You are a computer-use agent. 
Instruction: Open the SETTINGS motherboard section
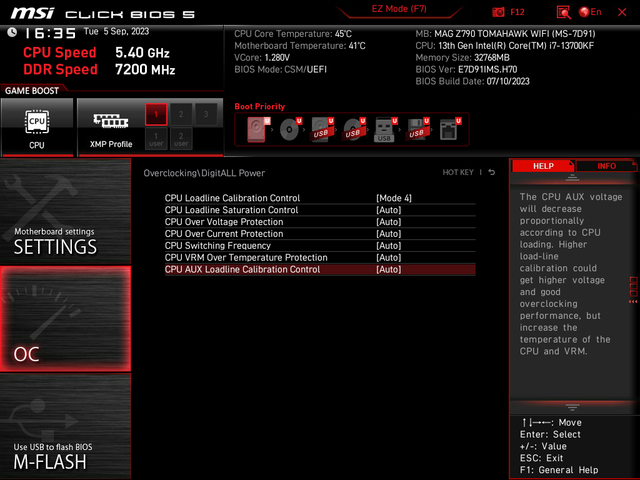click(x=65, y=211)
